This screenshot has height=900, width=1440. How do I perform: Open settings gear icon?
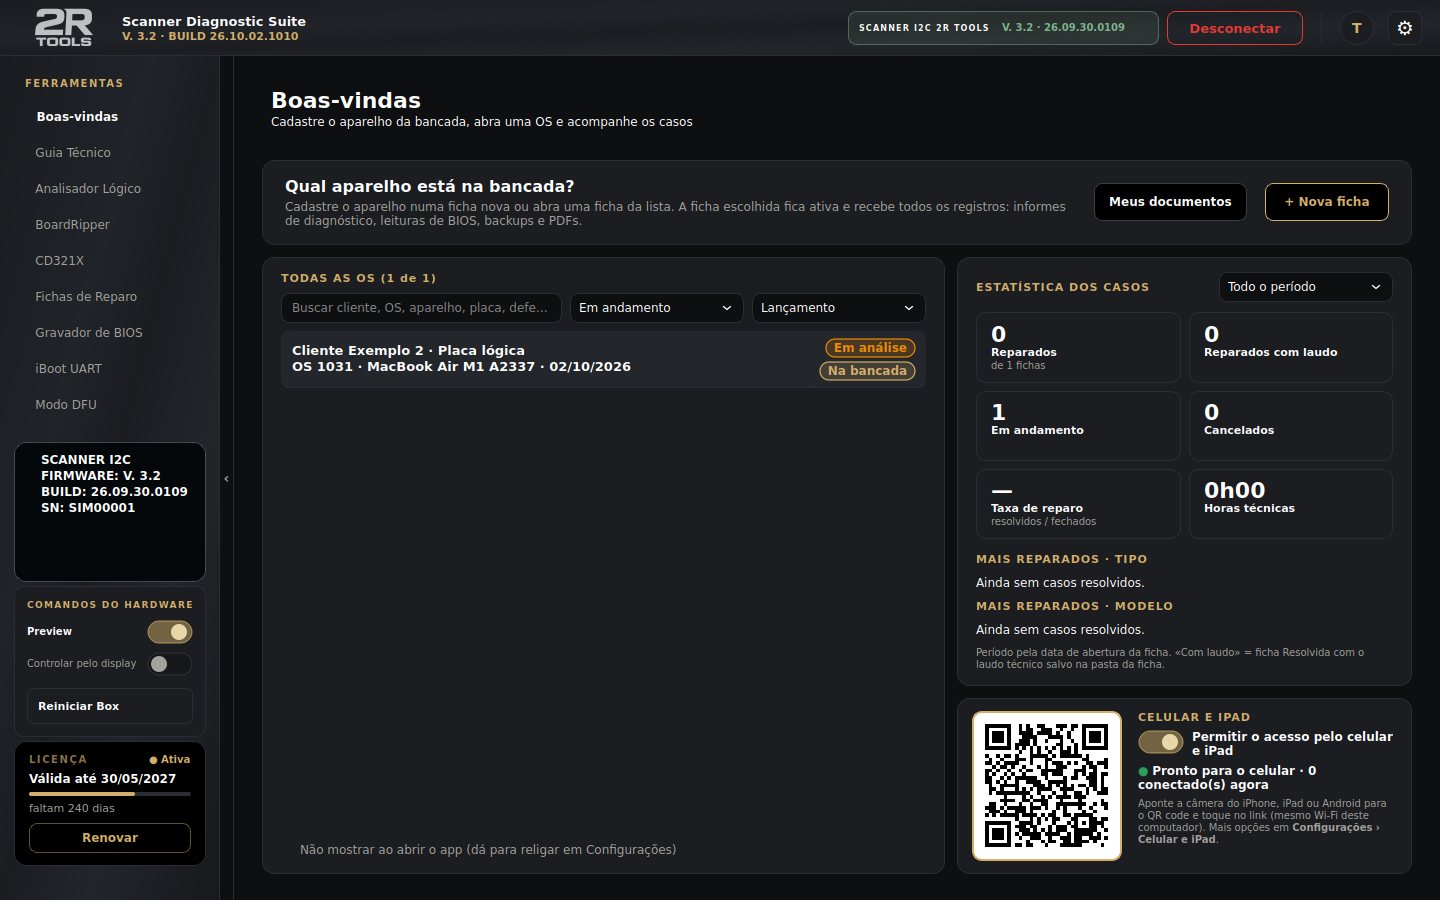(x=1404, y=28)
